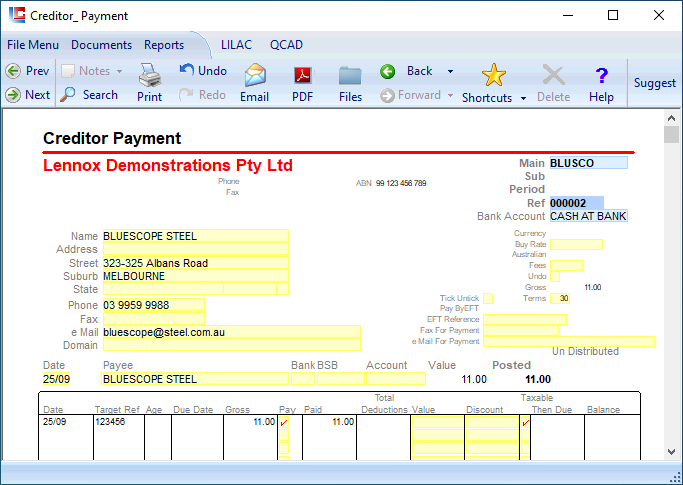
Task: Toggle the Undo checkbox under Fees
Action: click(555, 276)
